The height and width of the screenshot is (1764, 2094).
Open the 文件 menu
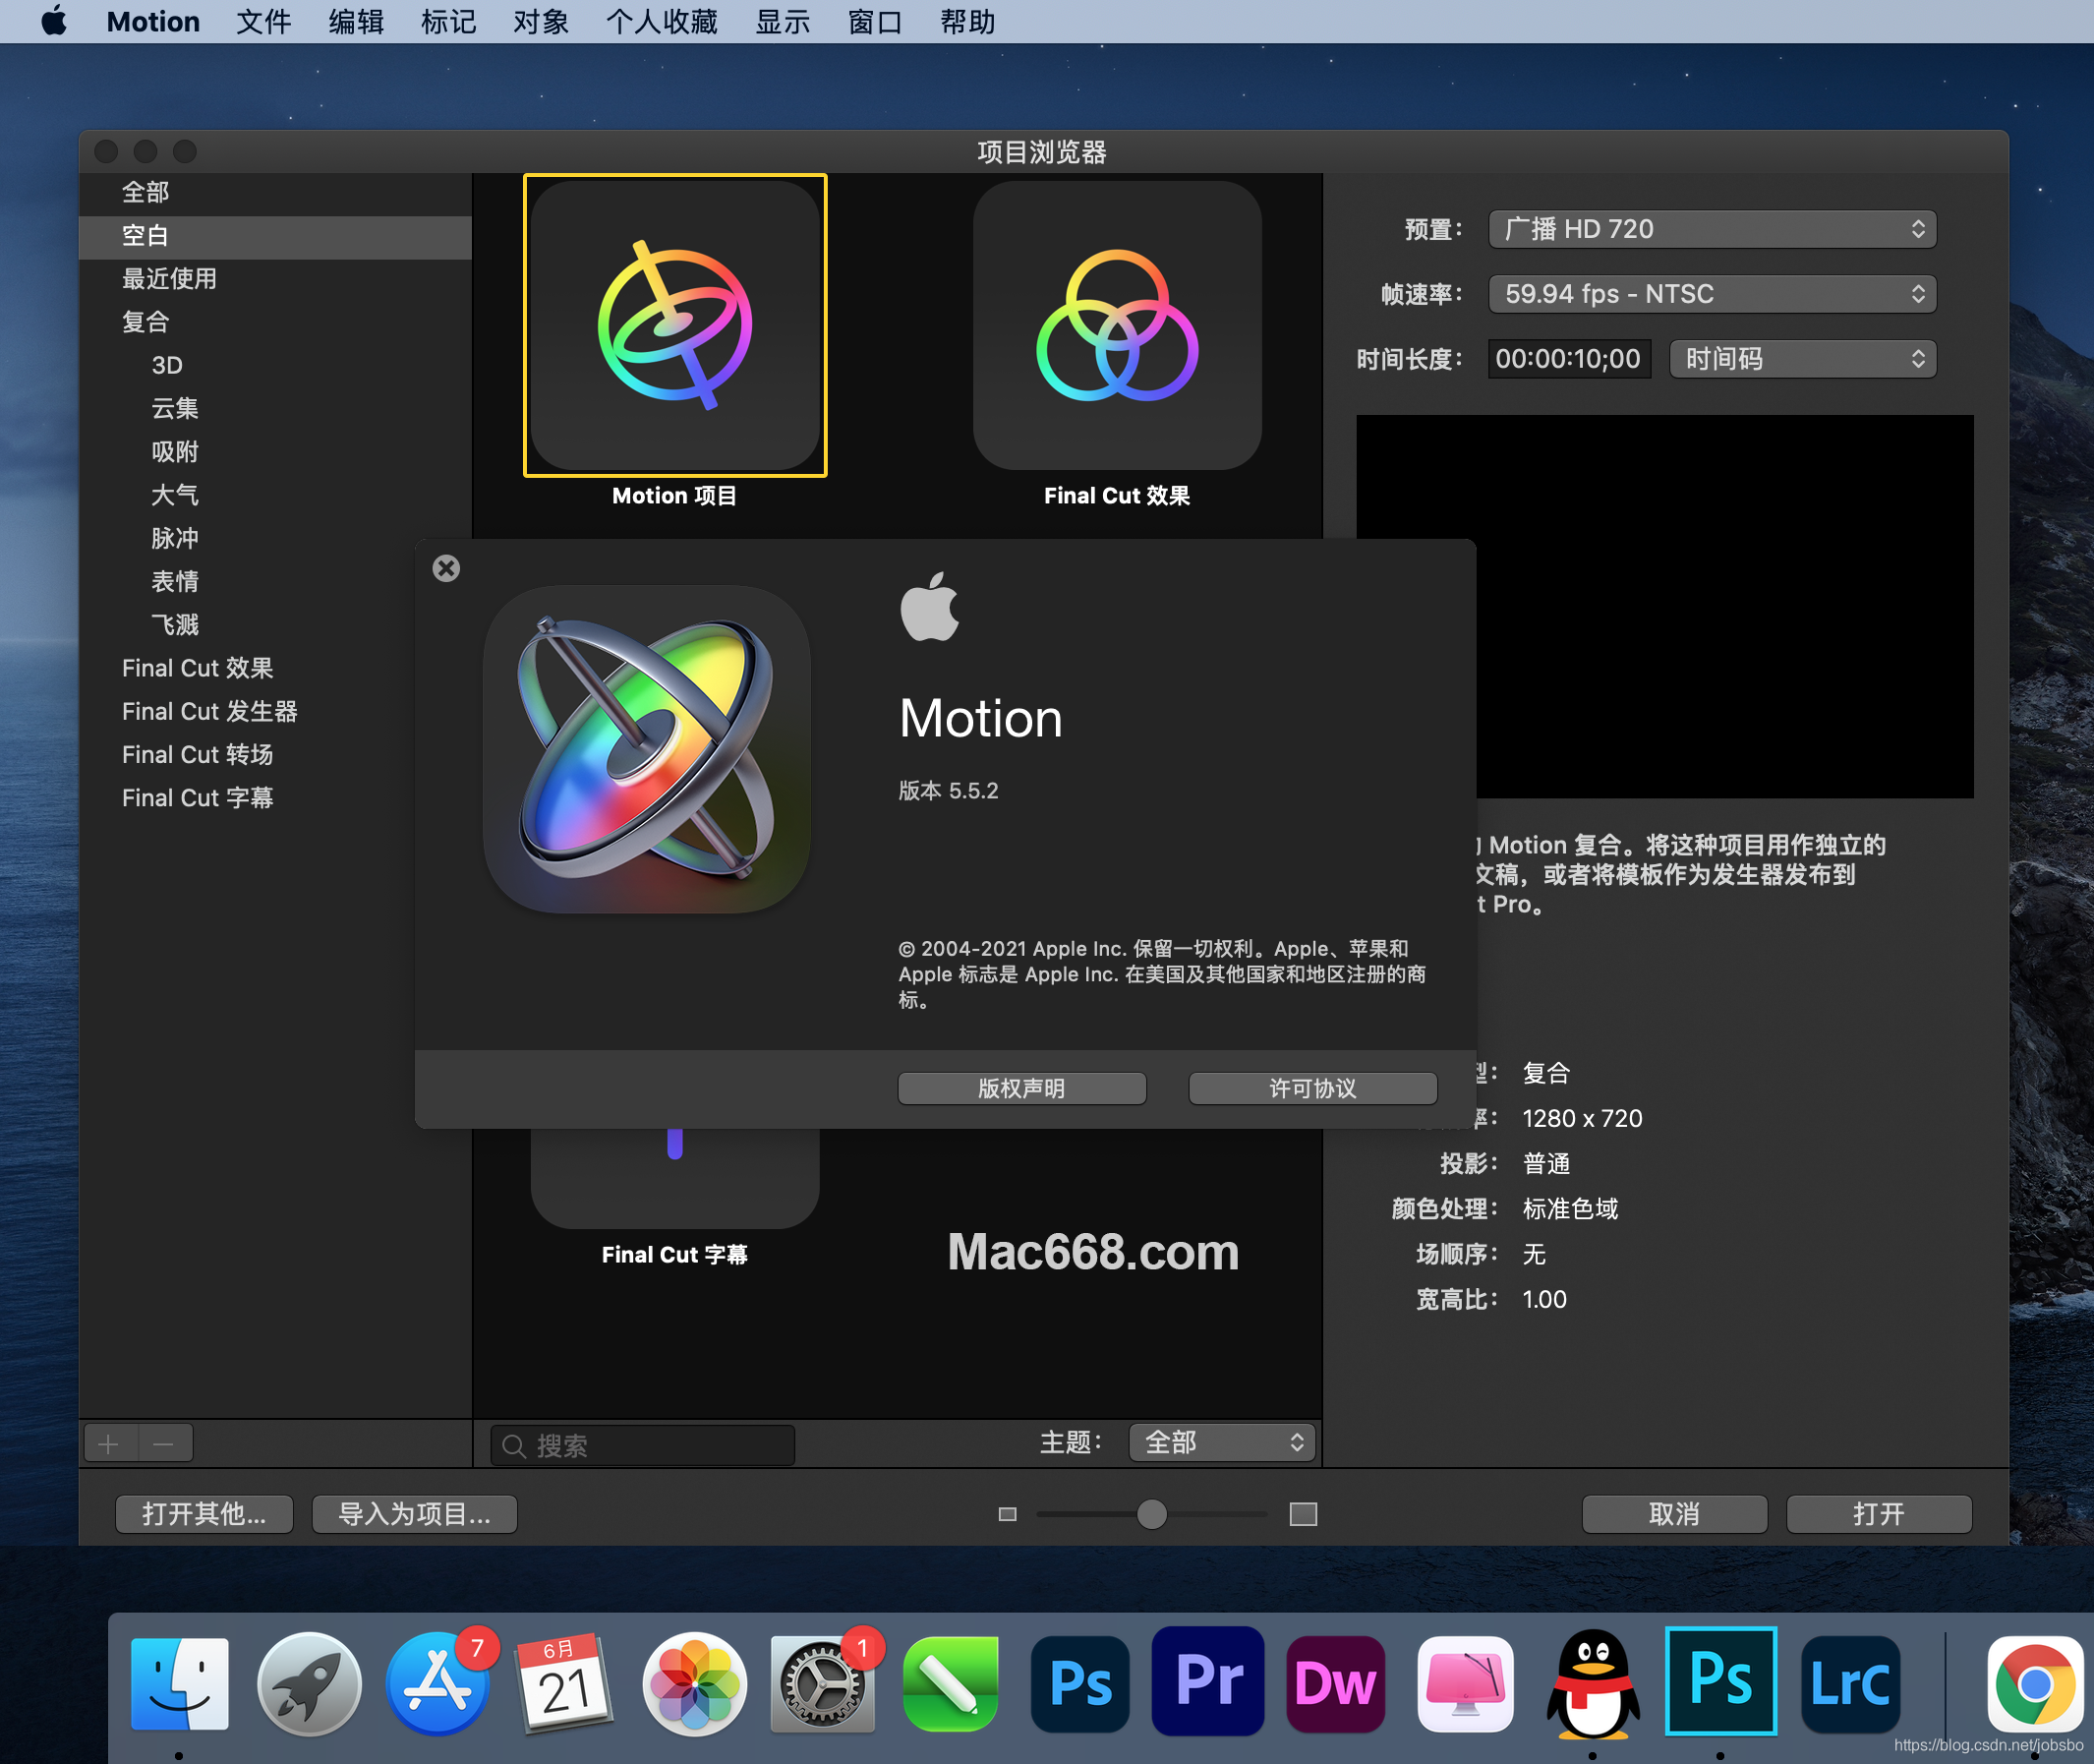(x=263, y=21)
